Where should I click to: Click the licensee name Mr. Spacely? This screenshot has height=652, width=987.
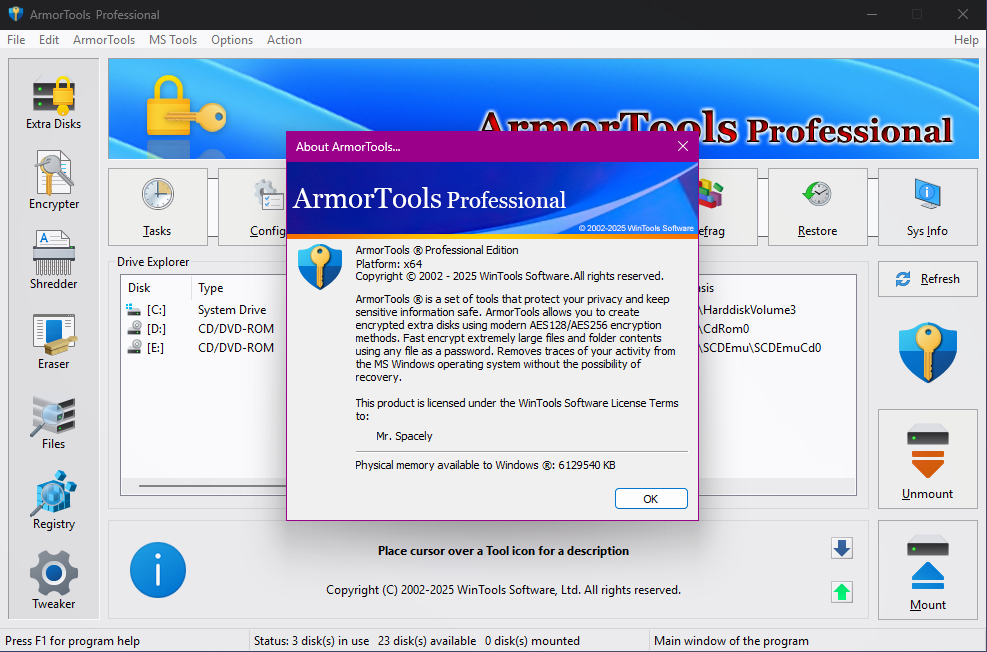404,436
